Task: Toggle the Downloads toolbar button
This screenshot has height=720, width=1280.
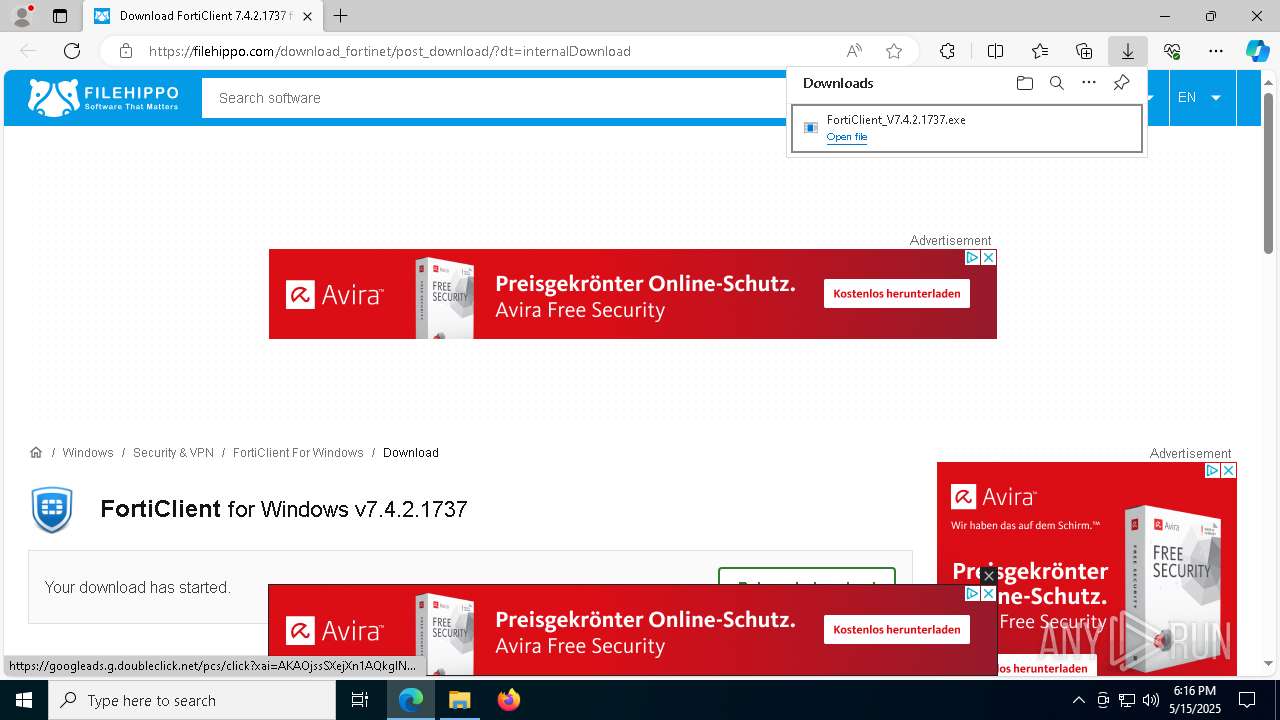Action: click(1127, 51)
